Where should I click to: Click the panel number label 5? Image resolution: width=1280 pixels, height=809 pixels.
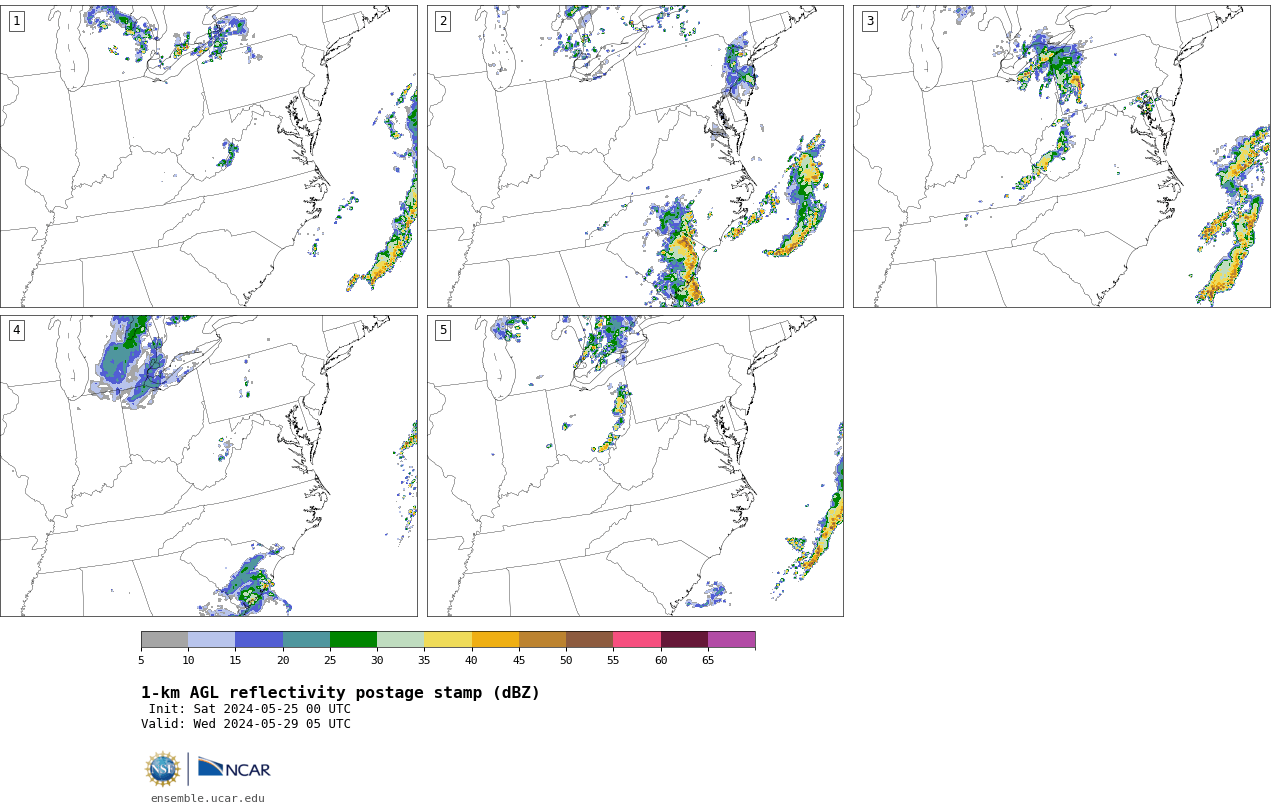pyautogui.click(x=443, y=330)
